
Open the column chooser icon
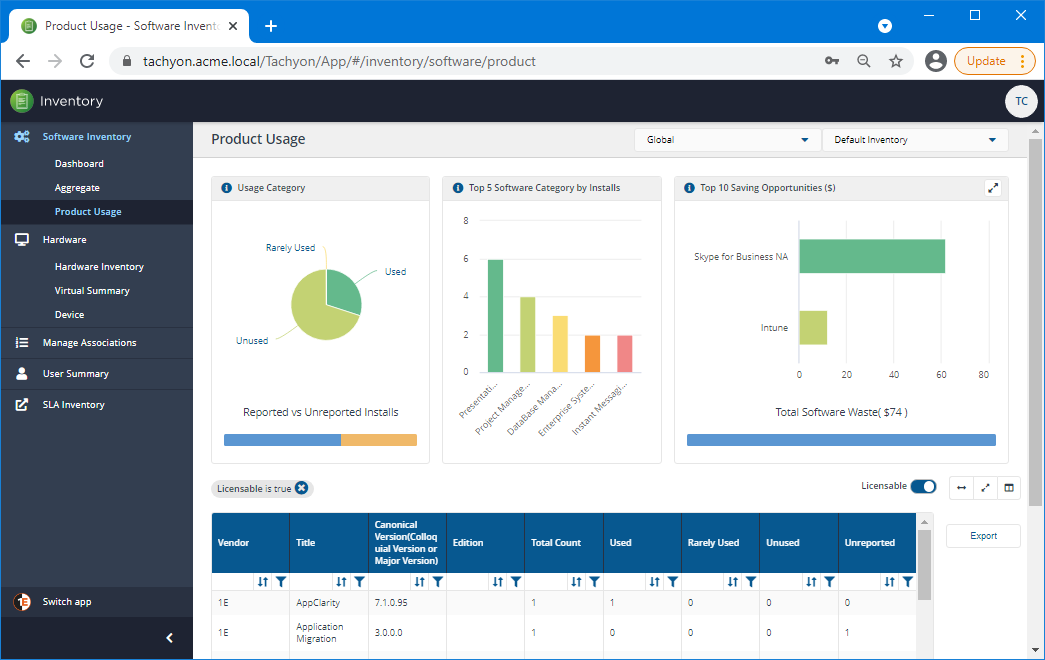[x=1009, y=488]
